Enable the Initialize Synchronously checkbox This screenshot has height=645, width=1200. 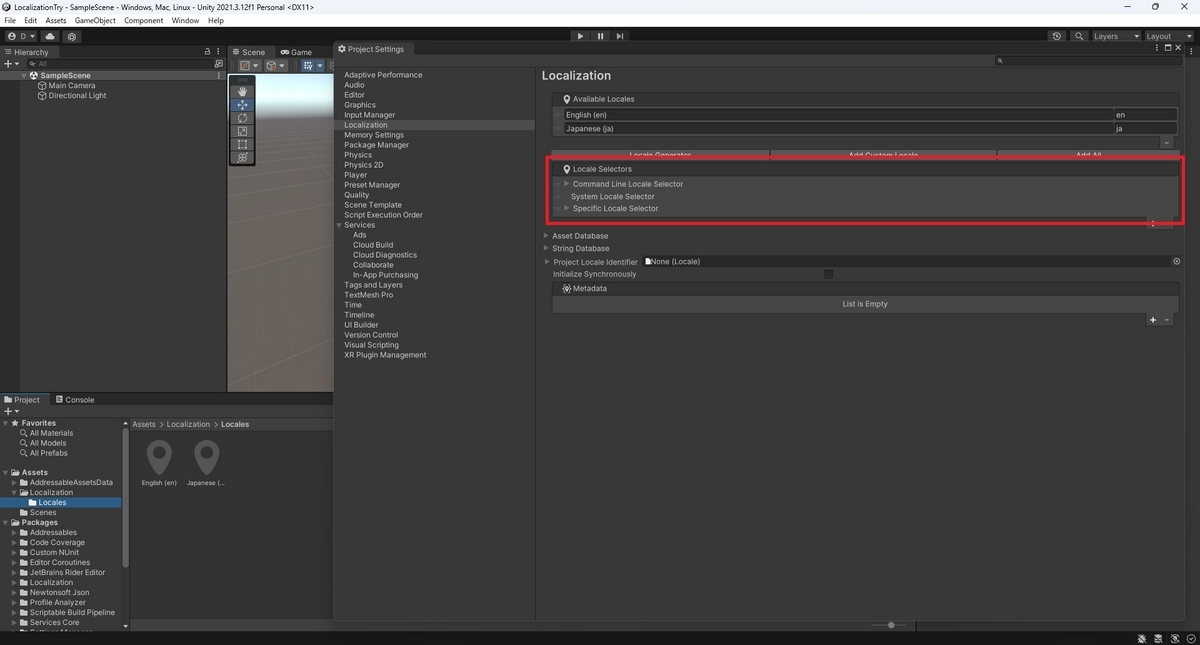pos(828,273)
